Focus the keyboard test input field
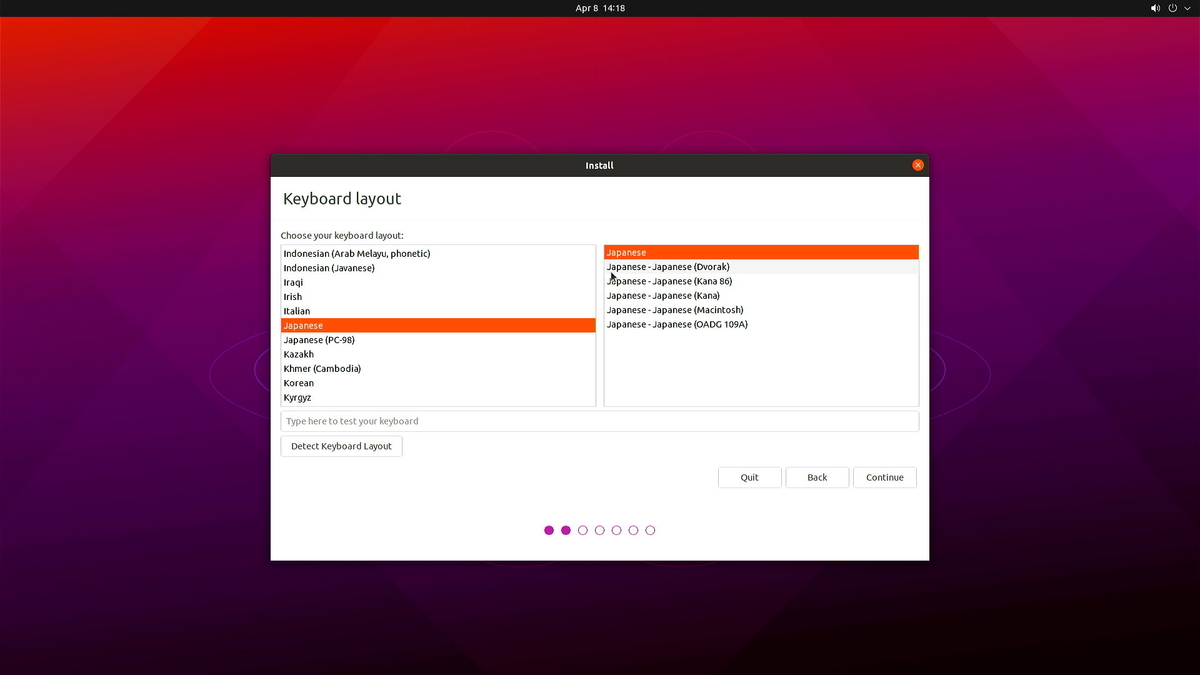Viewport: 1200px width, 675px height. [600, 421]
